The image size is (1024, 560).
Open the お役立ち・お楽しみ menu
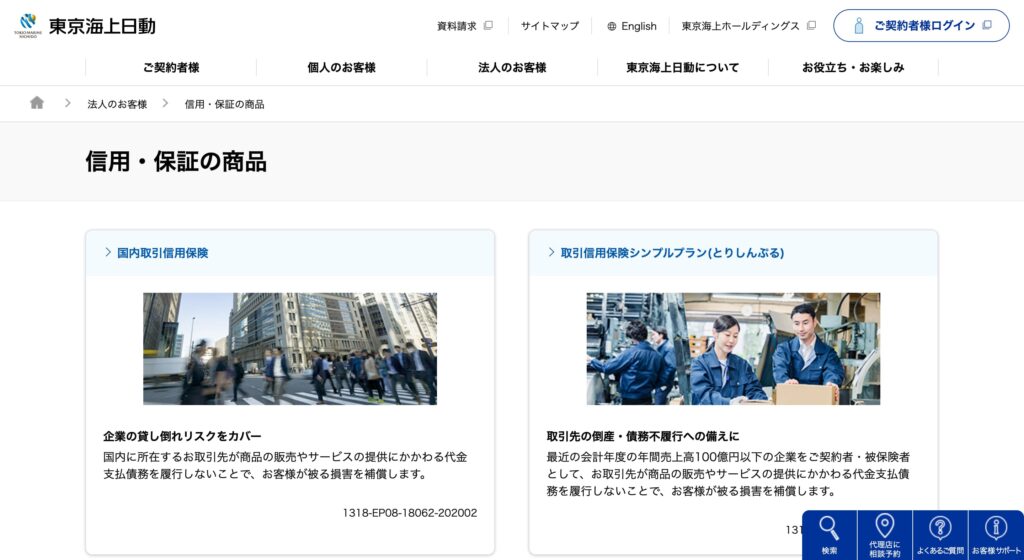coord(853,67)
